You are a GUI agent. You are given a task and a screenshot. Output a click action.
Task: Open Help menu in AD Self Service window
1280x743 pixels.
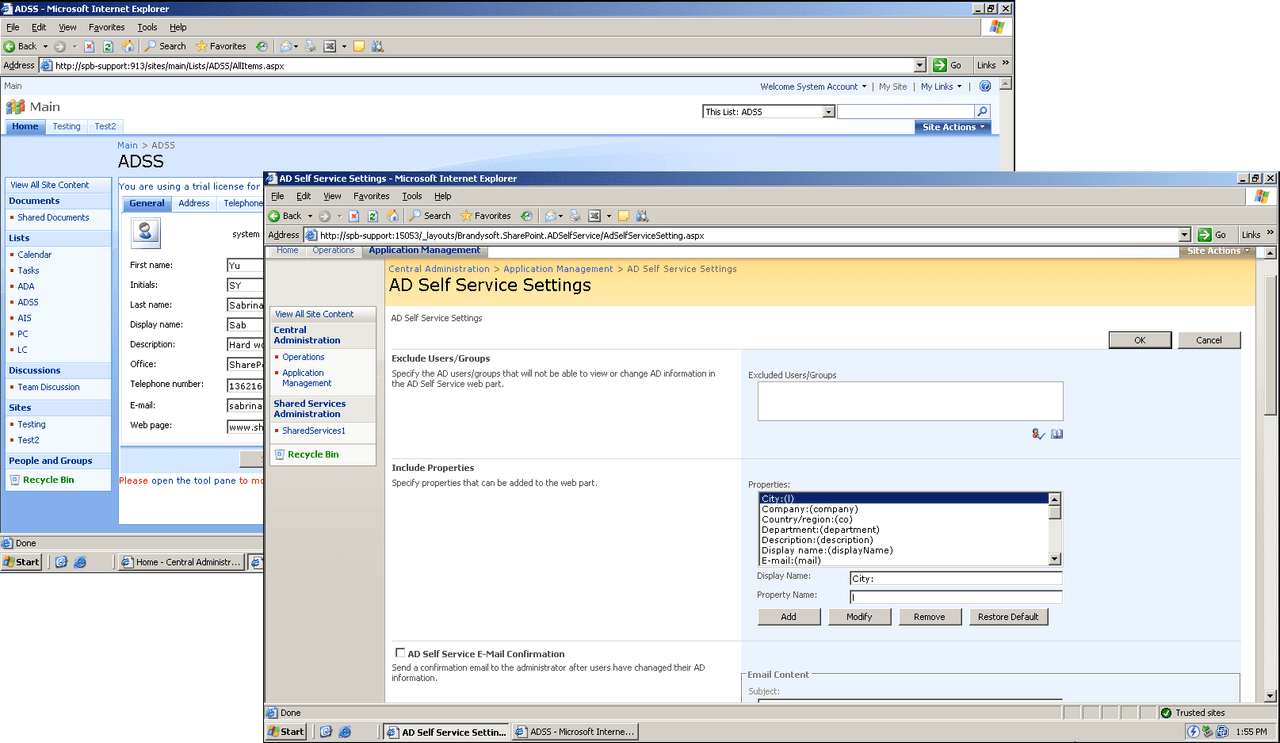[x=442, y=196]
